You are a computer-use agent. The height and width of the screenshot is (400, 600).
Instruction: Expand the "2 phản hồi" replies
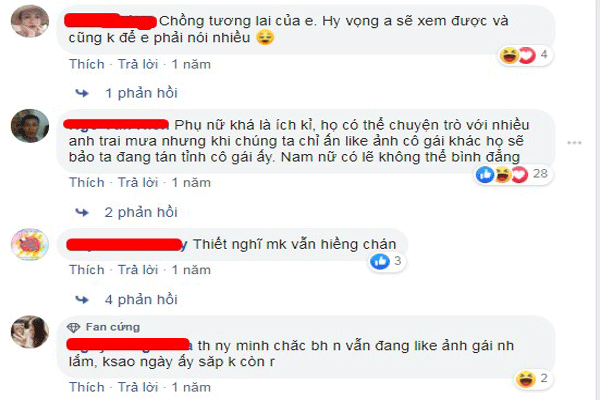tap(141, 212)
